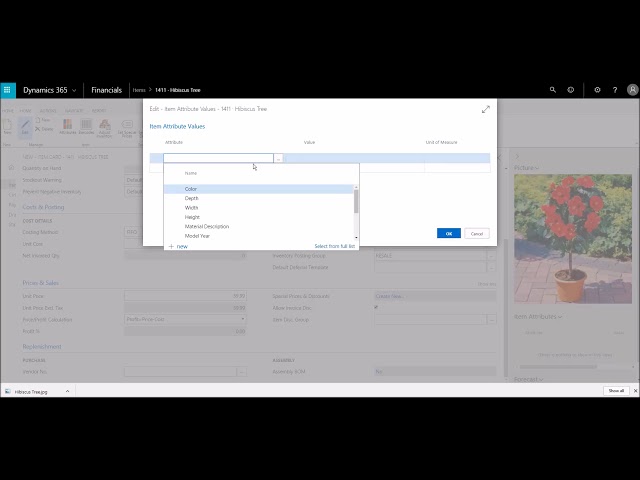Open the feedback smiley icon
Image resolution: width=640 pixels, height=480 pixels.
pyautogui.click(x=571, y=90)
